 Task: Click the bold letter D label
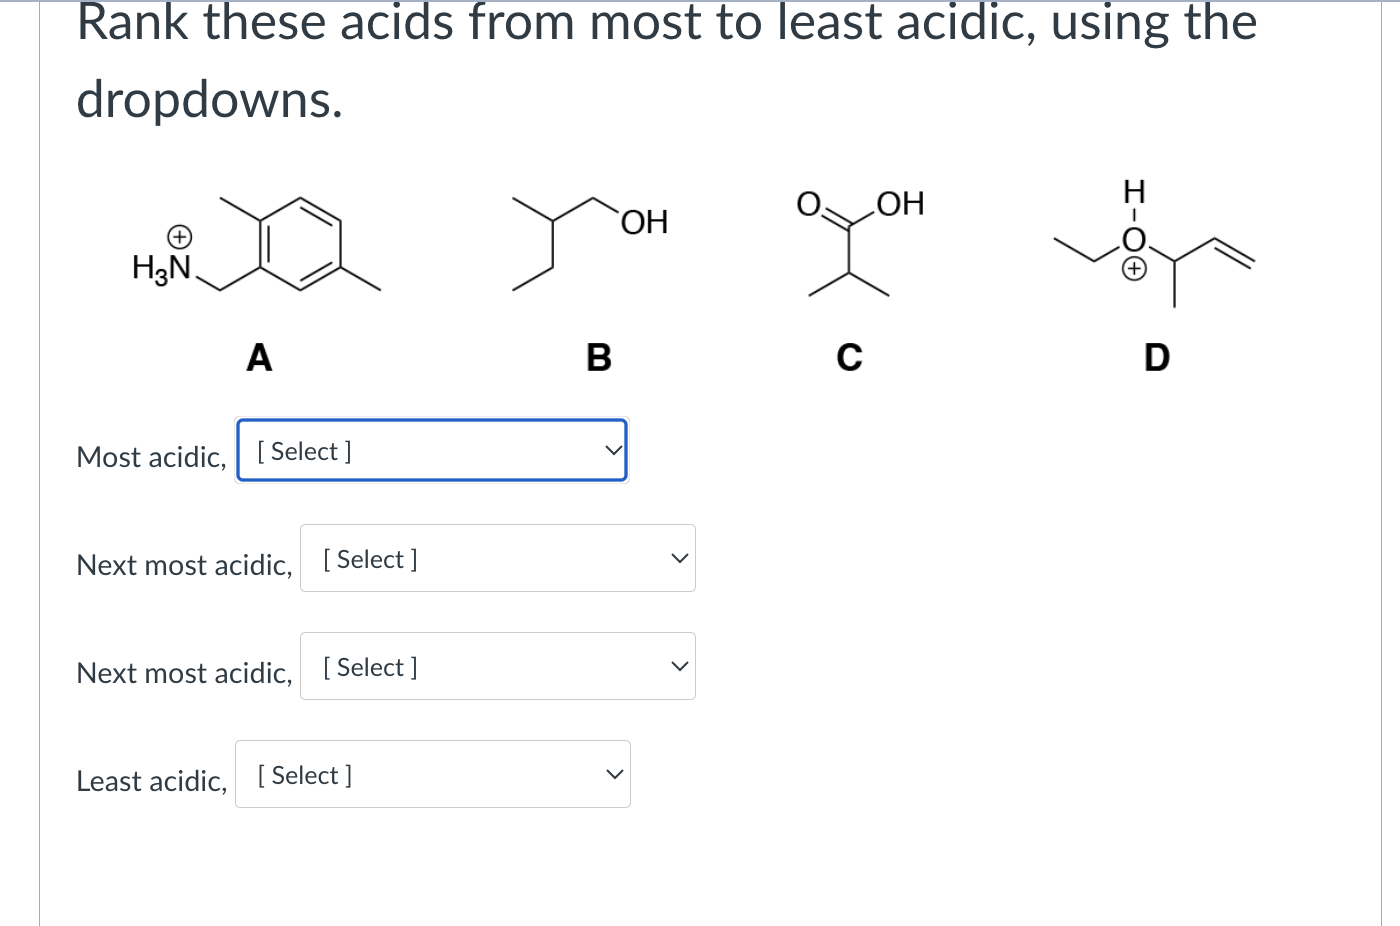coord(1156,356)
